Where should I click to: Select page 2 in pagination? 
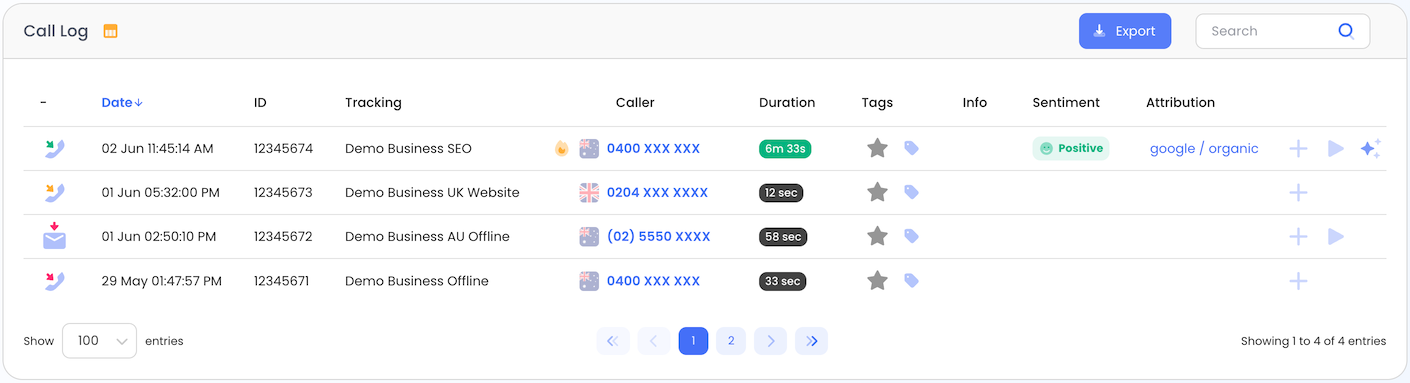(731, 341)
